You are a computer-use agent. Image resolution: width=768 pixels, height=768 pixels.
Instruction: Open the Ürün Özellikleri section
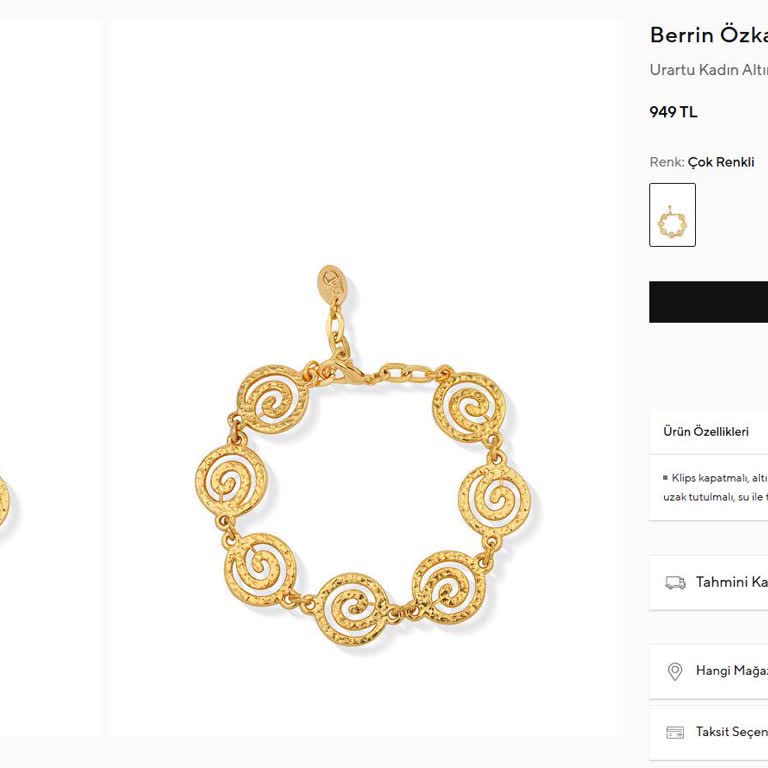(x=706, y=432)
